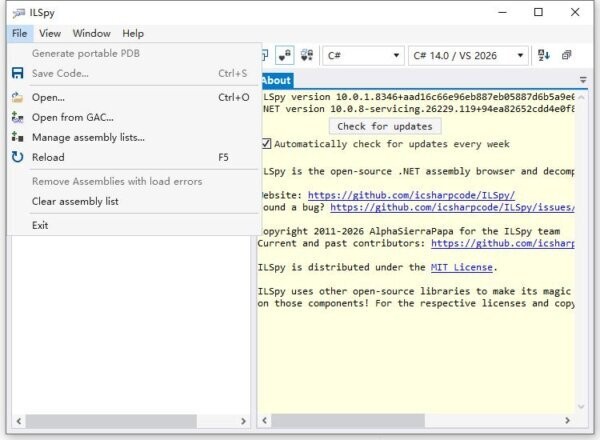Click the Copyright 2011-2026 AlphaSierraPapa line
600x440 pixels.
(x=411, y=231)
